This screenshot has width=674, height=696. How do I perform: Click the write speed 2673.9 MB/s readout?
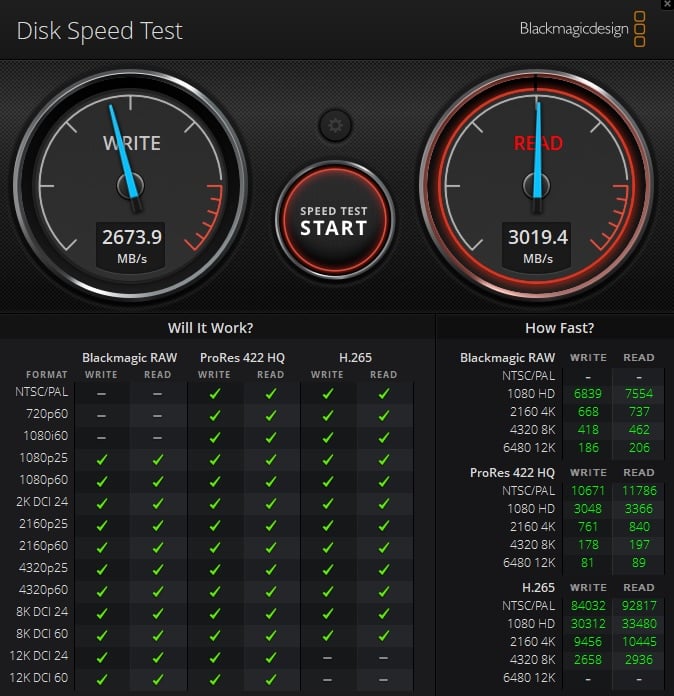(131, 245)
